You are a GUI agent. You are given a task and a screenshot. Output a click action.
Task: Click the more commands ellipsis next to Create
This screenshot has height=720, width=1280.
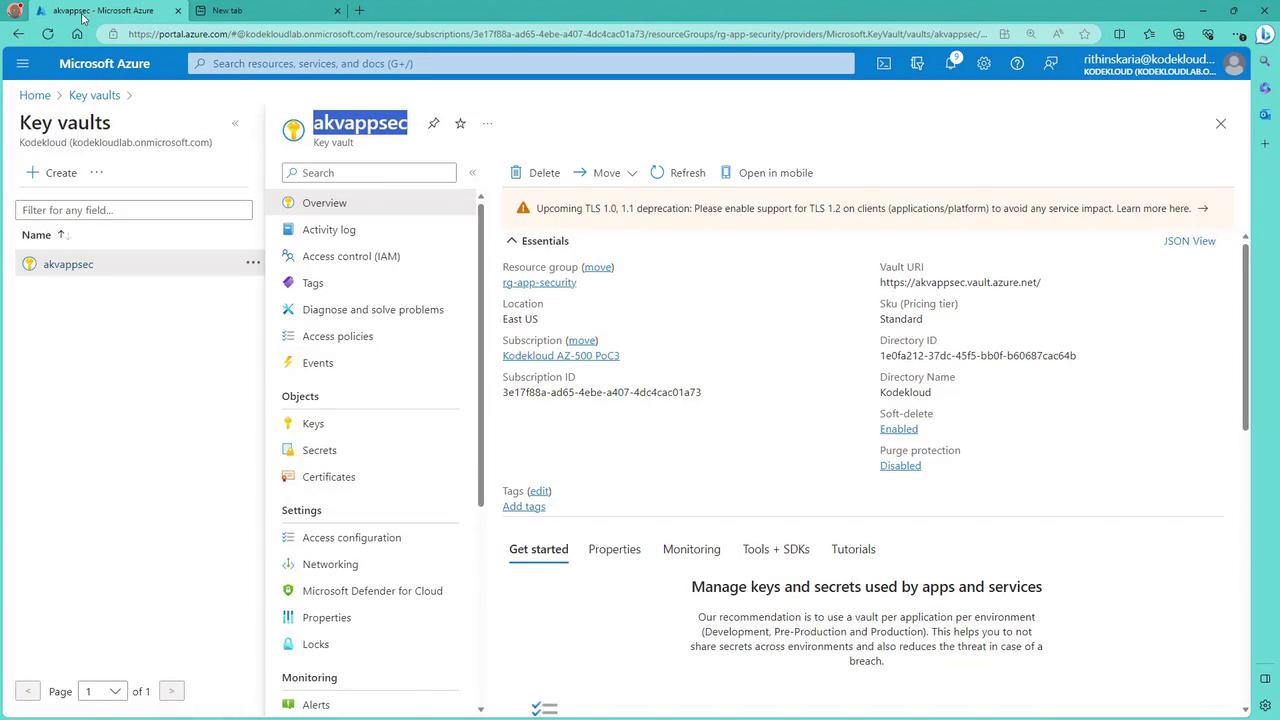tap(97, 172)
